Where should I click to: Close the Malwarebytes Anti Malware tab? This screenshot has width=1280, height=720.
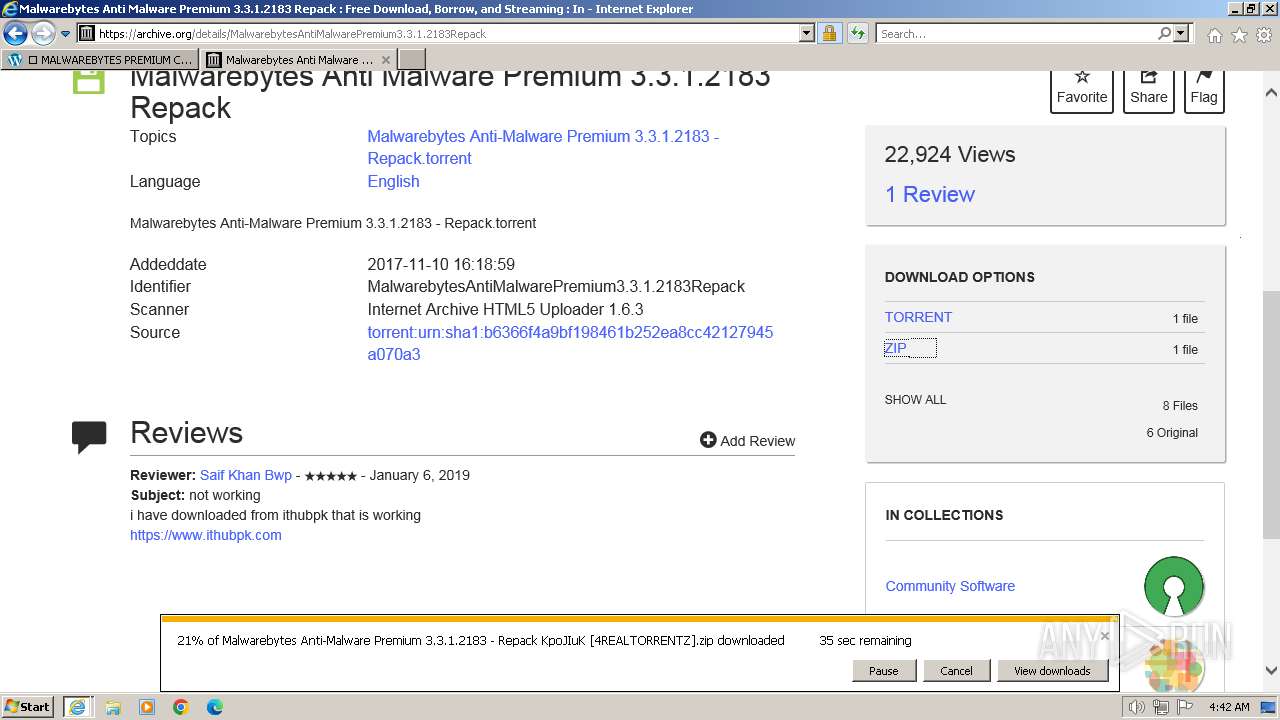coord(386,59)
